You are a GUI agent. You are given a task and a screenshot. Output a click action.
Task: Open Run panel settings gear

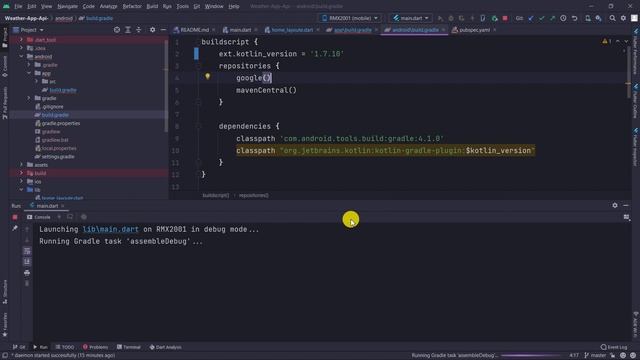tap(615, 206)
